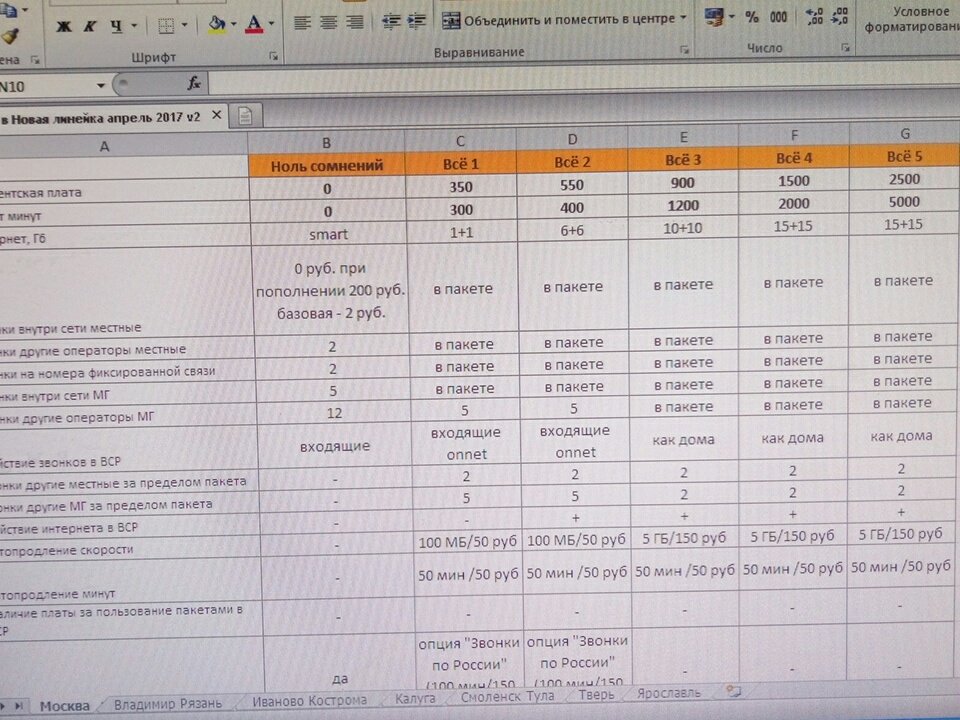Select Всё 1 header cell
960x720 pixels.
coord(461,163)
